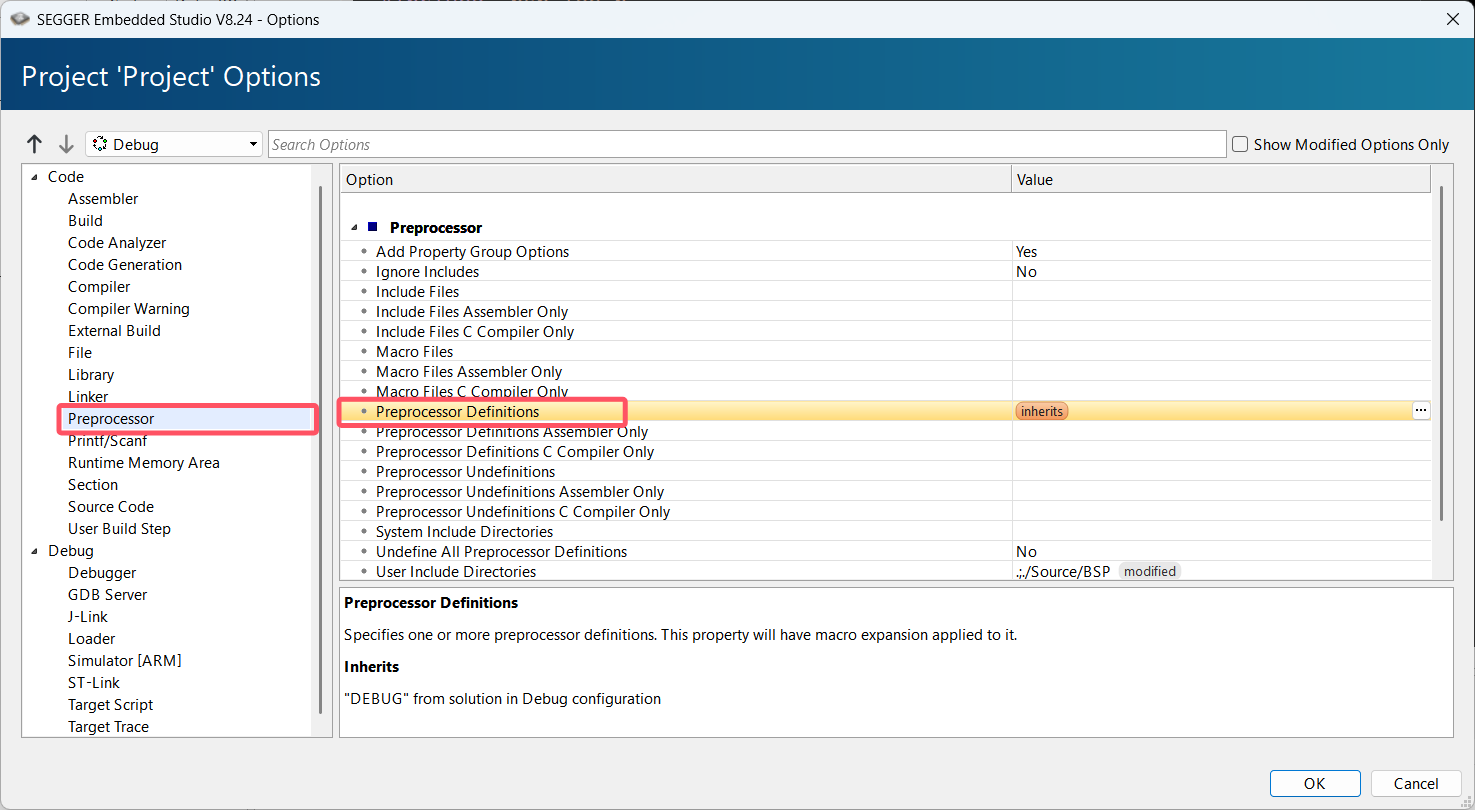
Task: Click the SEGGER app icon in title bar
Action: point(19,19)
